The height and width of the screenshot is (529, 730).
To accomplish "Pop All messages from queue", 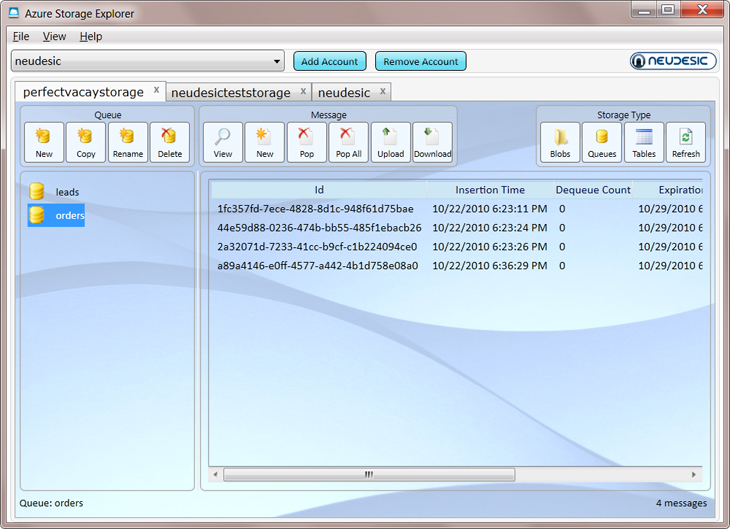I will point(348,142).
